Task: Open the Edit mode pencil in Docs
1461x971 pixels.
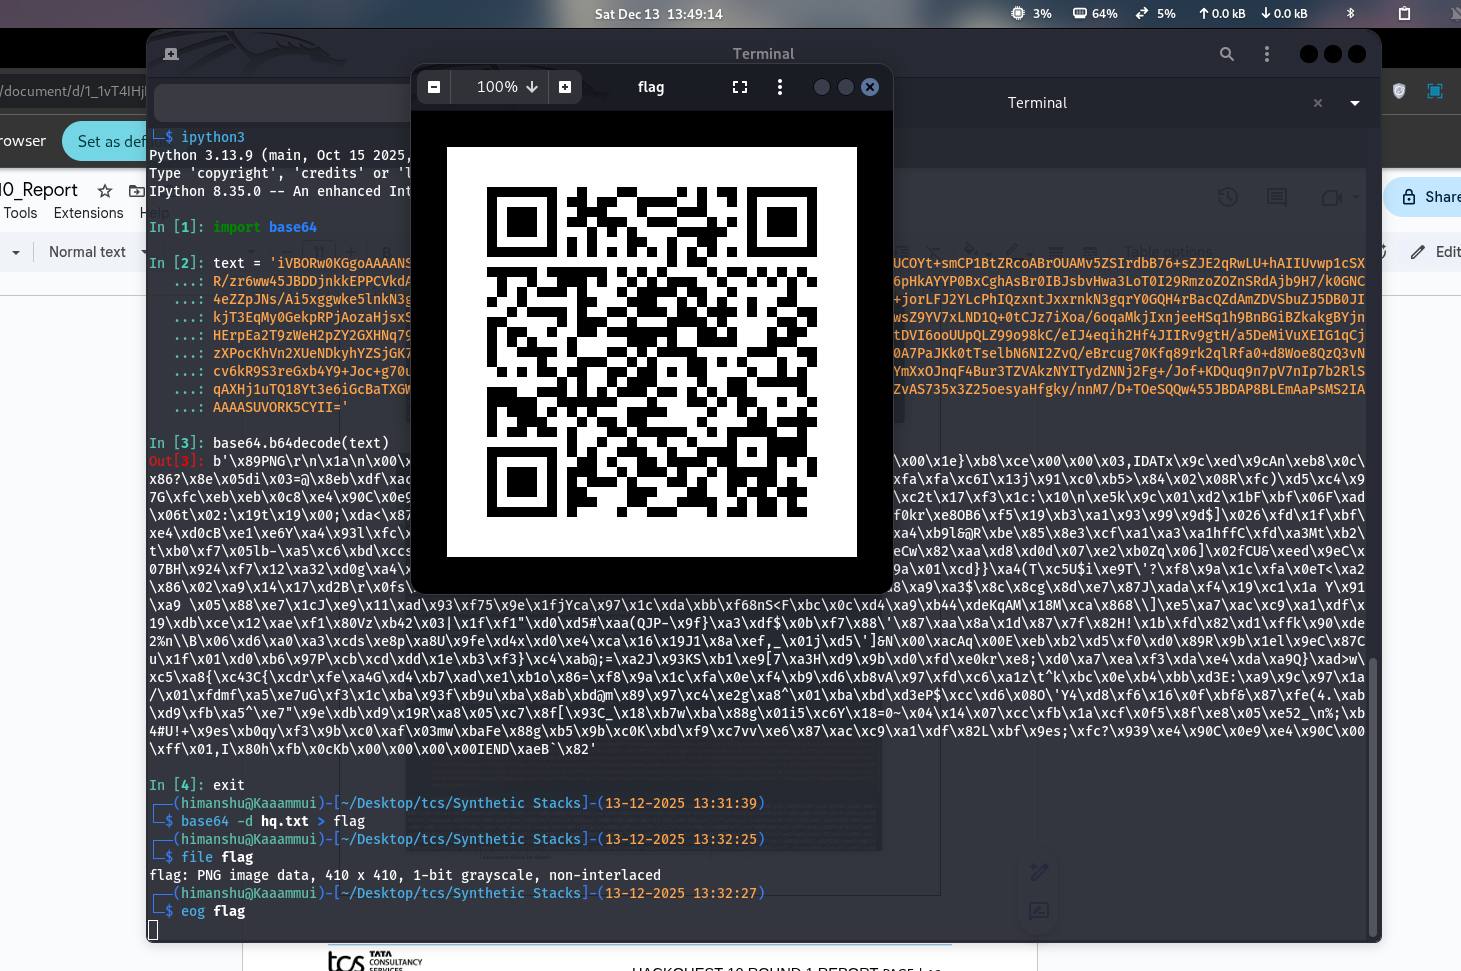Action: pos(1434,252)
